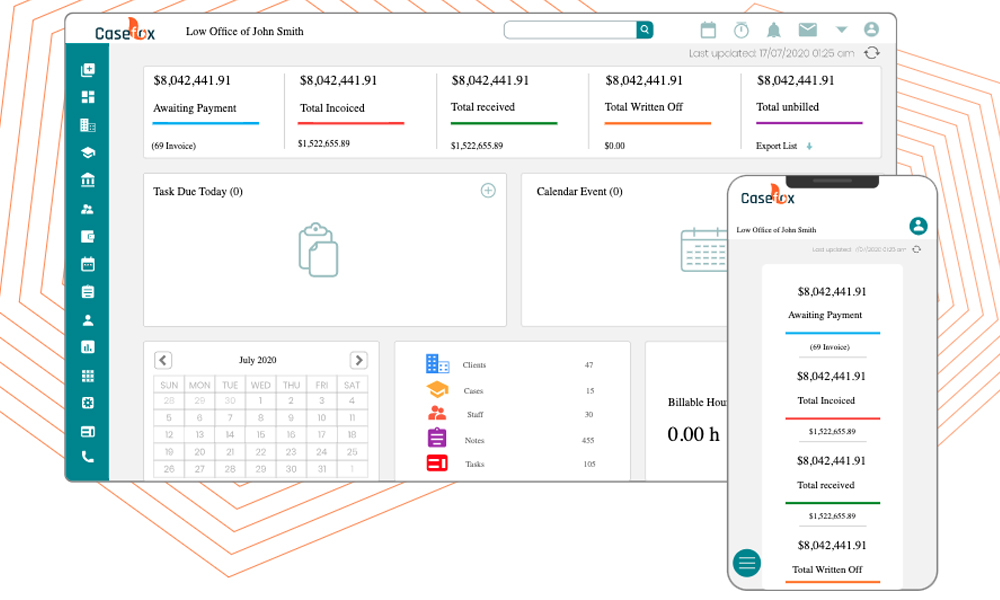Open the Tasks row red icon in summary list
This screenshot has height=600, width=1000.
tap(437, 463)
